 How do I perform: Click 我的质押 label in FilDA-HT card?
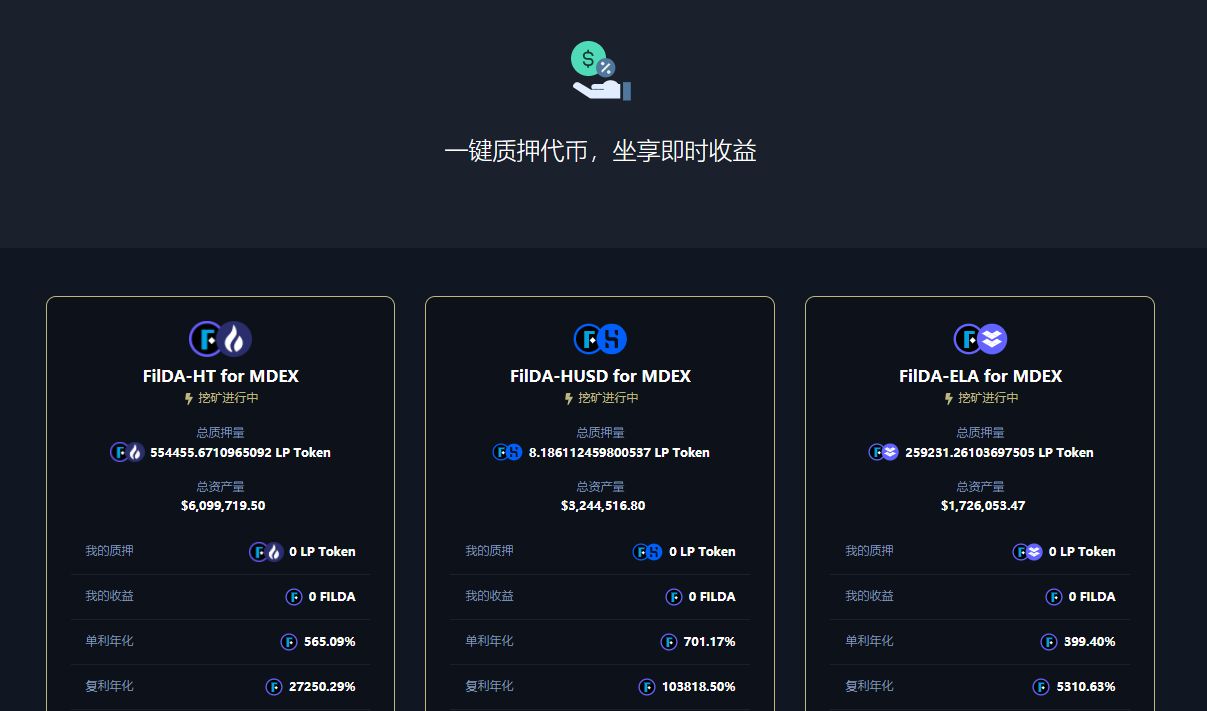point(109,551)
